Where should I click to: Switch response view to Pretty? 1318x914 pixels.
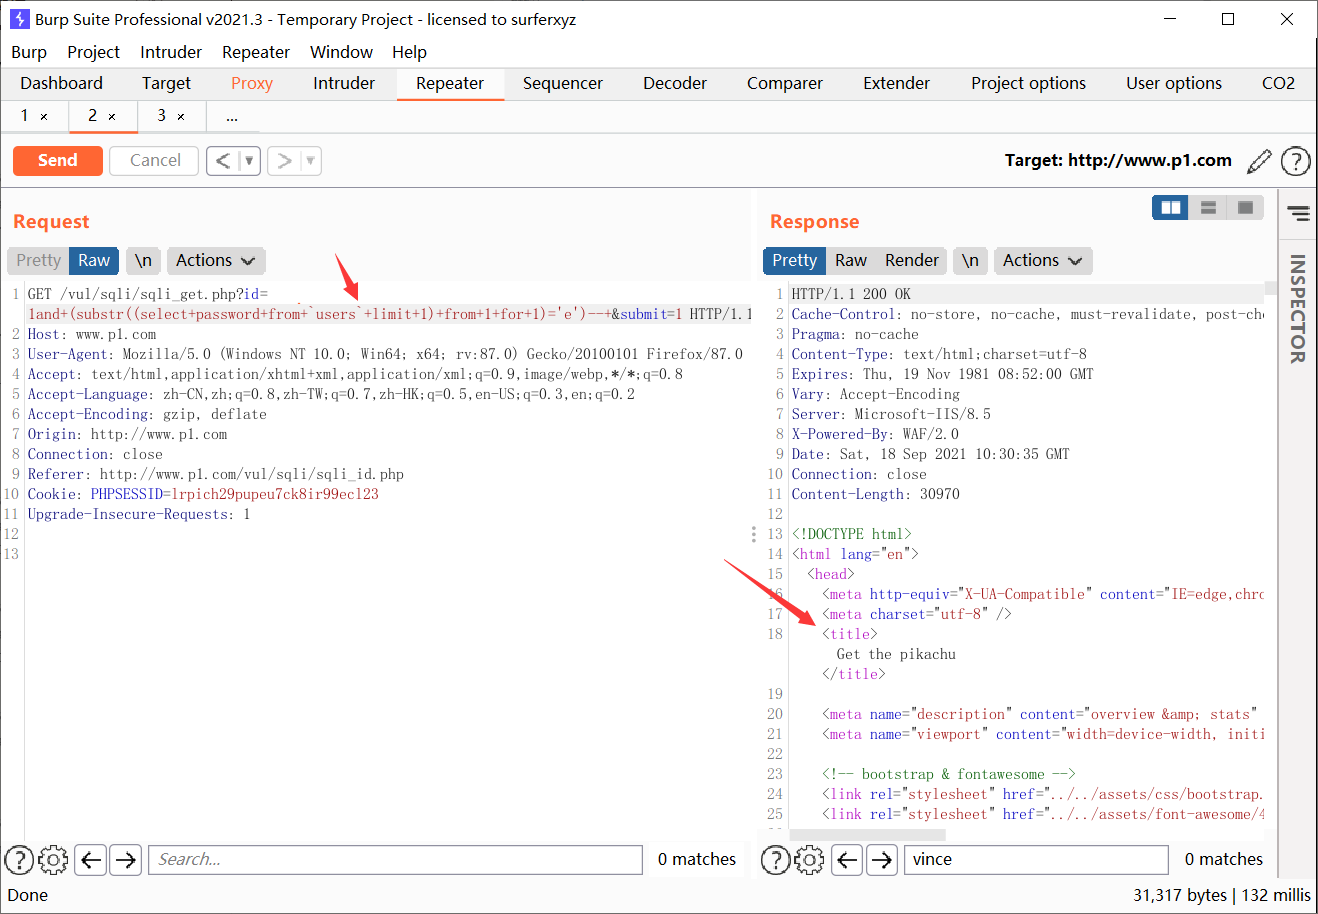click(794, 261)
